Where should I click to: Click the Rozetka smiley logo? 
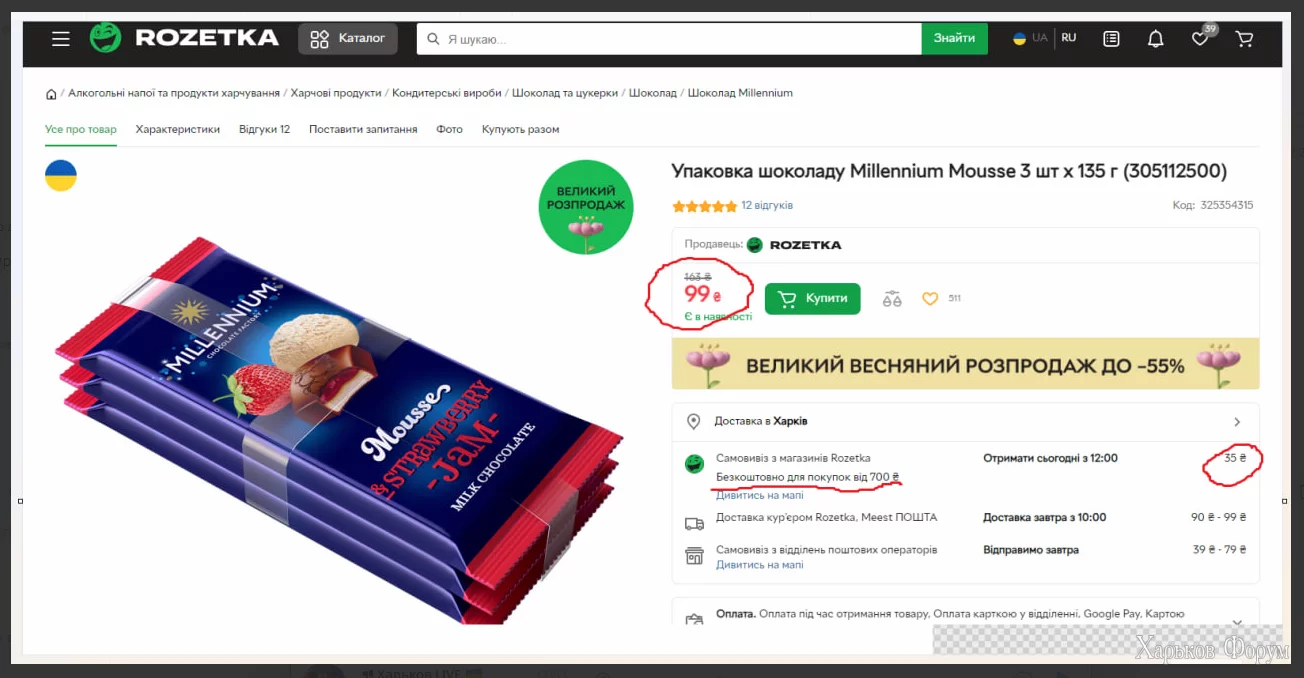(105, 38)
